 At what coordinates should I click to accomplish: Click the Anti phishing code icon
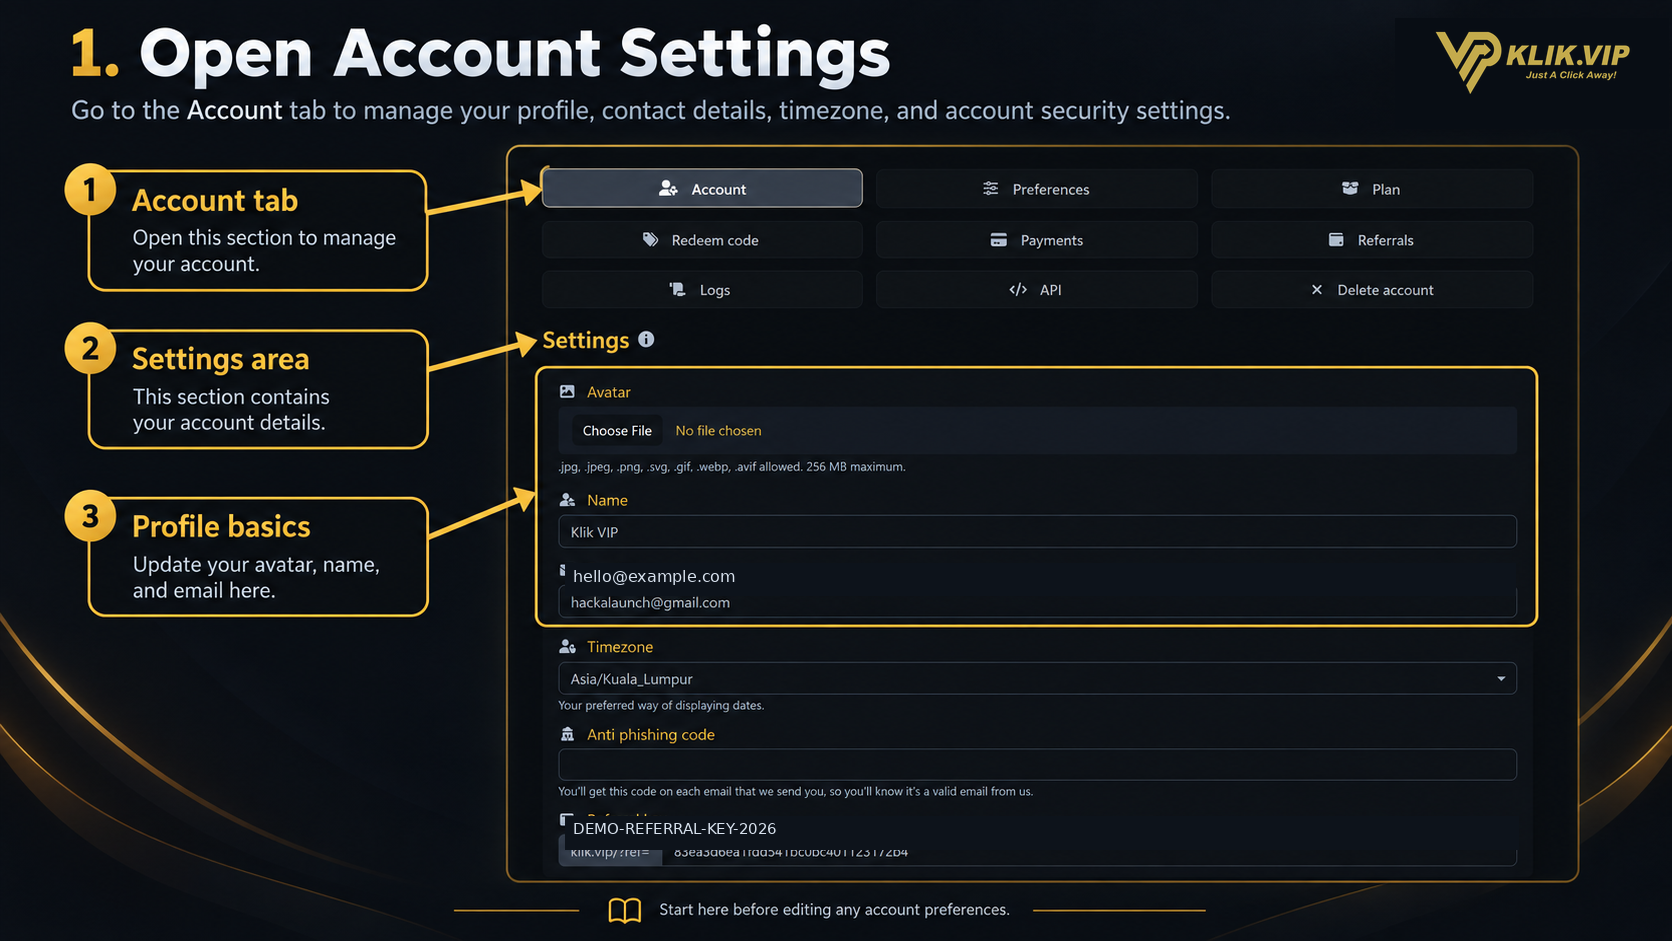(567, 734)
